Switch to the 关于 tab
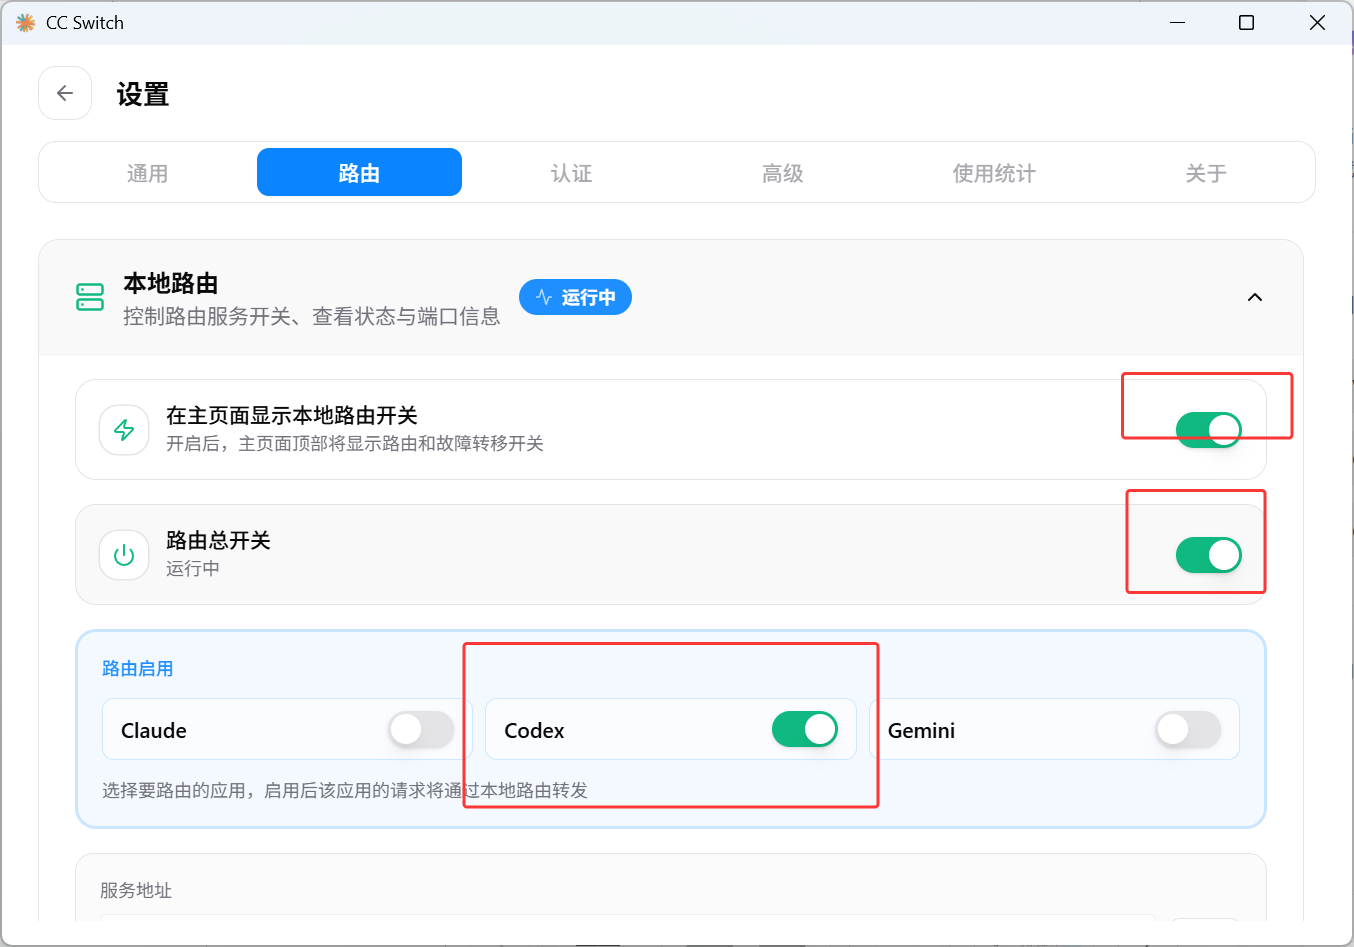The height and width of the screenshot is (947, 1354). tap(1206, 173)
